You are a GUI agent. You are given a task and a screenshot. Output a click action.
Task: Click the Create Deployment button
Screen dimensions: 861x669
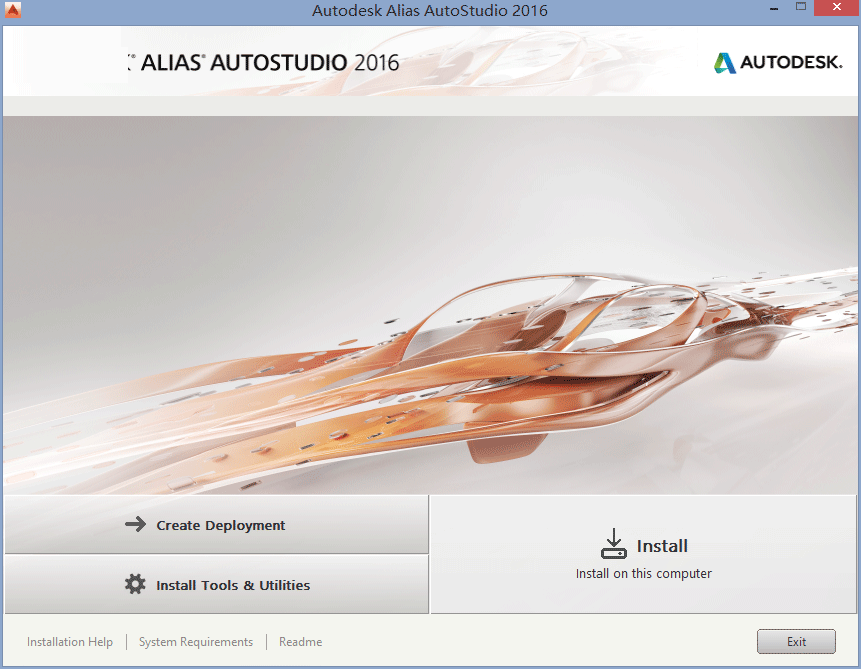coord(216,525)
